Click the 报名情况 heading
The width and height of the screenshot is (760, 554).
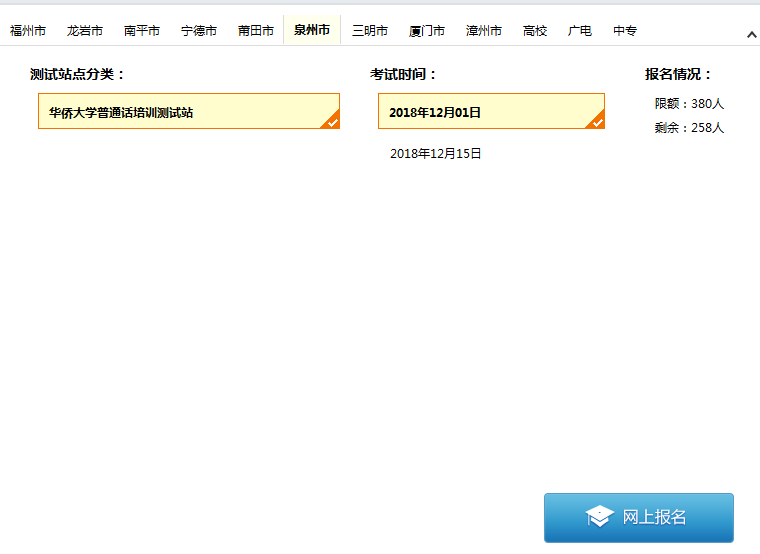[x=678, y=74]
